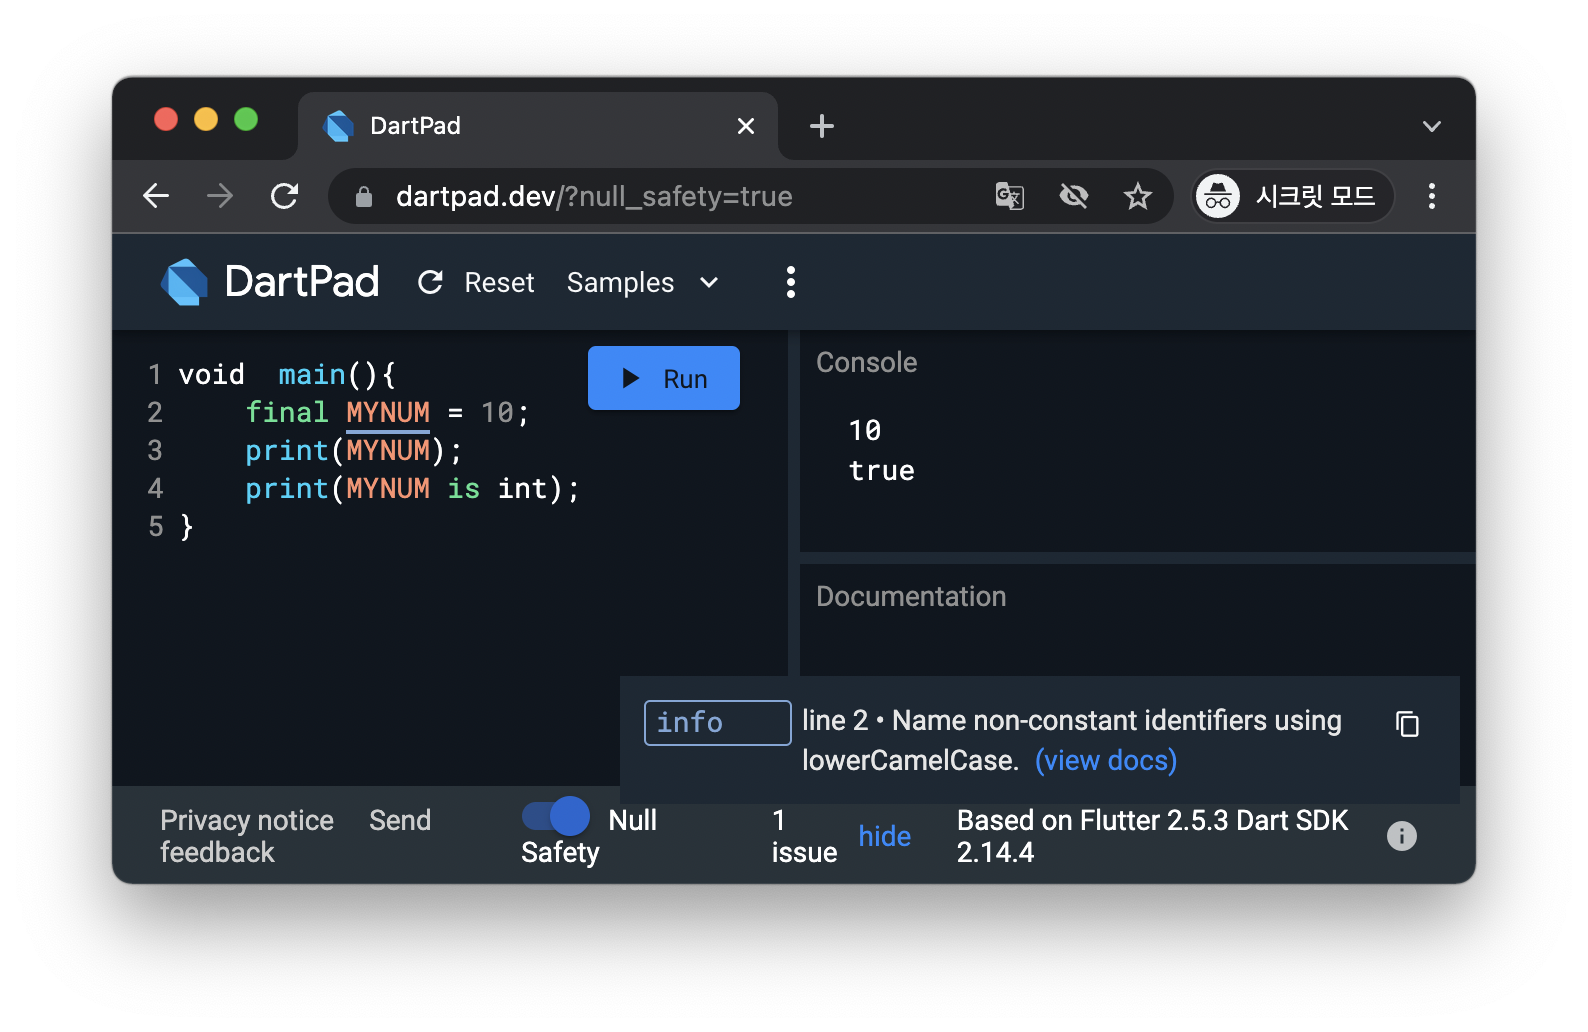Click 'is' keyword on line 4
The image size is (1588, 1032).
point(464,488)
